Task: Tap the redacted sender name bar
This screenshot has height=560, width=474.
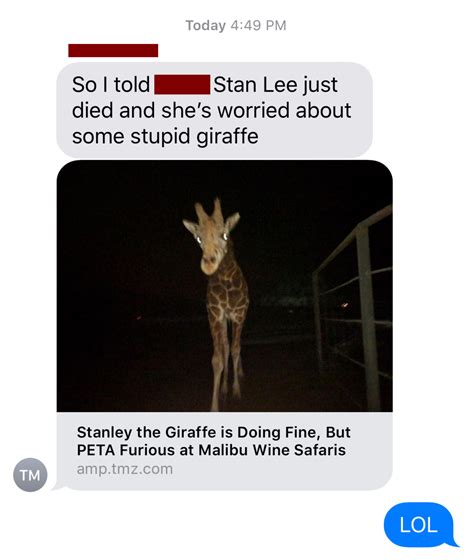Action: [x=113, y=50]
